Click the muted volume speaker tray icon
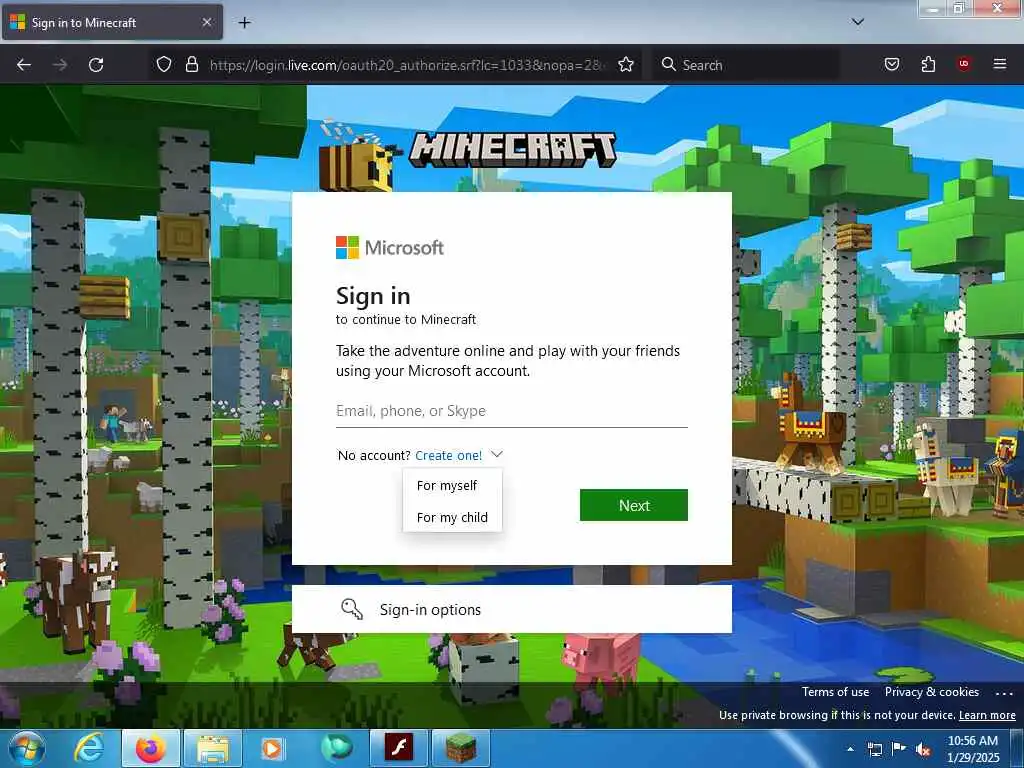 click(x=923, y=750)
